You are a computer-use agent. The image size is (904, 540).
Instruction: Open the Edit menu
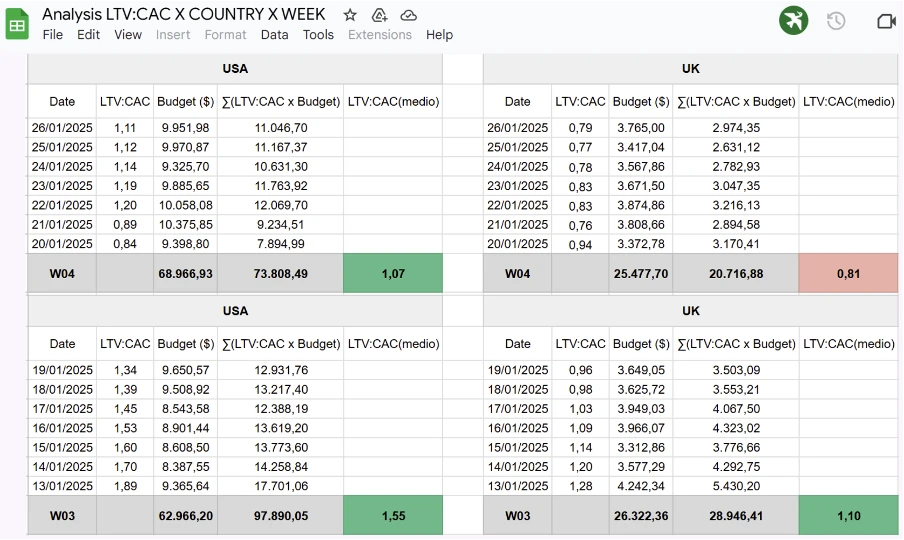tap(88, 35)
